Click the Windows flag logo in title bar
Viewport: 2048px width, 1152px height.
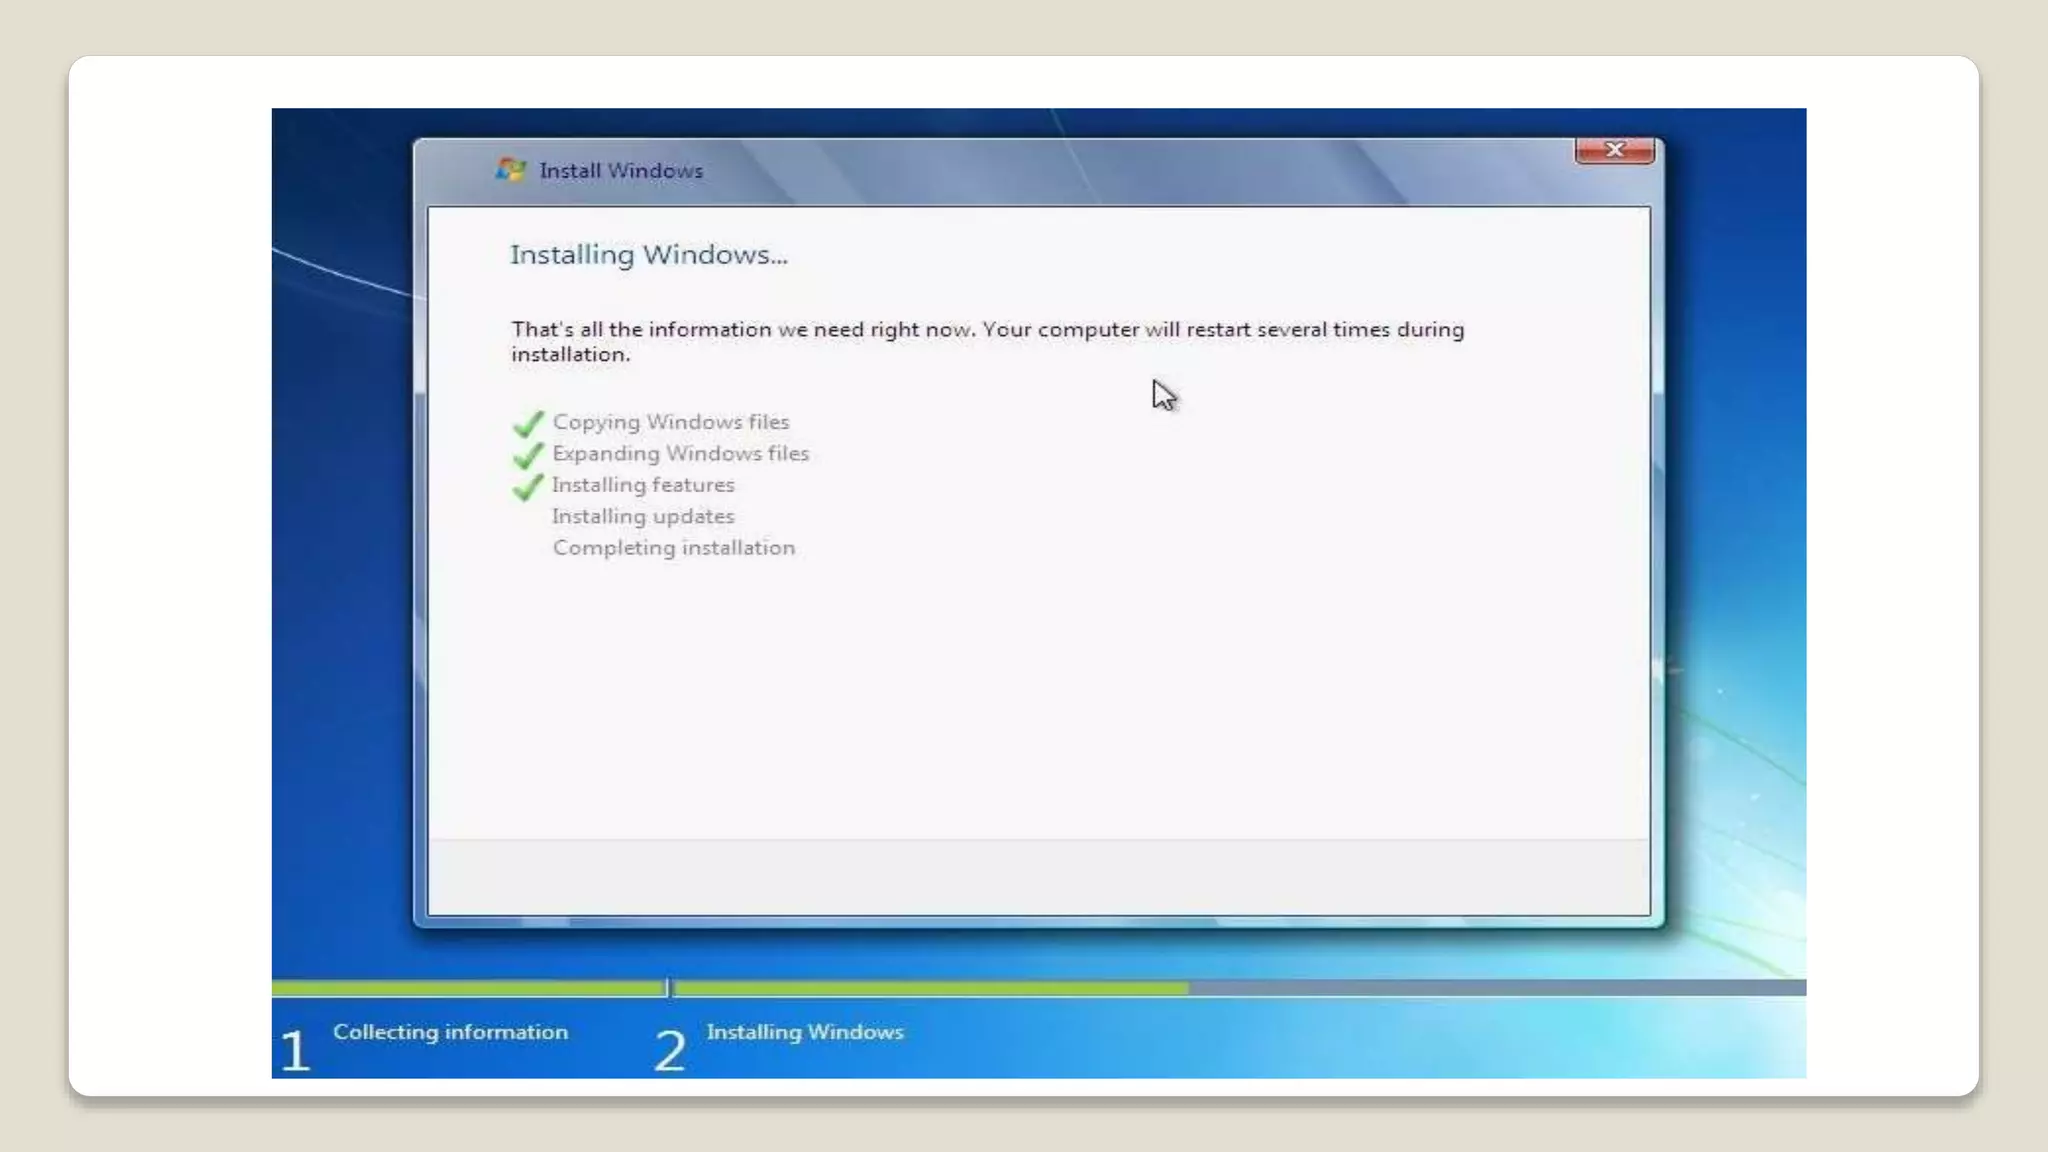pyautogui.click(x=510, y=170)
